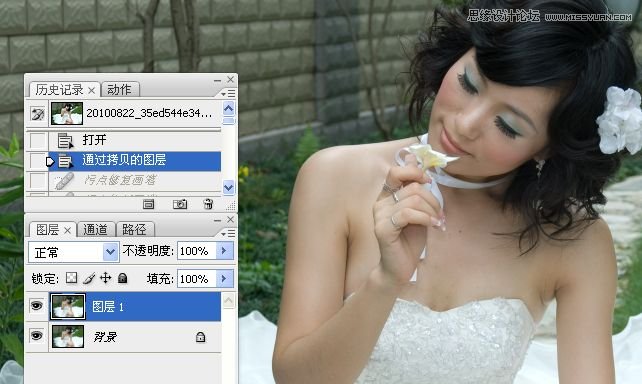Click the history panel scroll down arrow
Image resolution: width=642 pixels, height=384 pixels.
click(x=228, y=187)
